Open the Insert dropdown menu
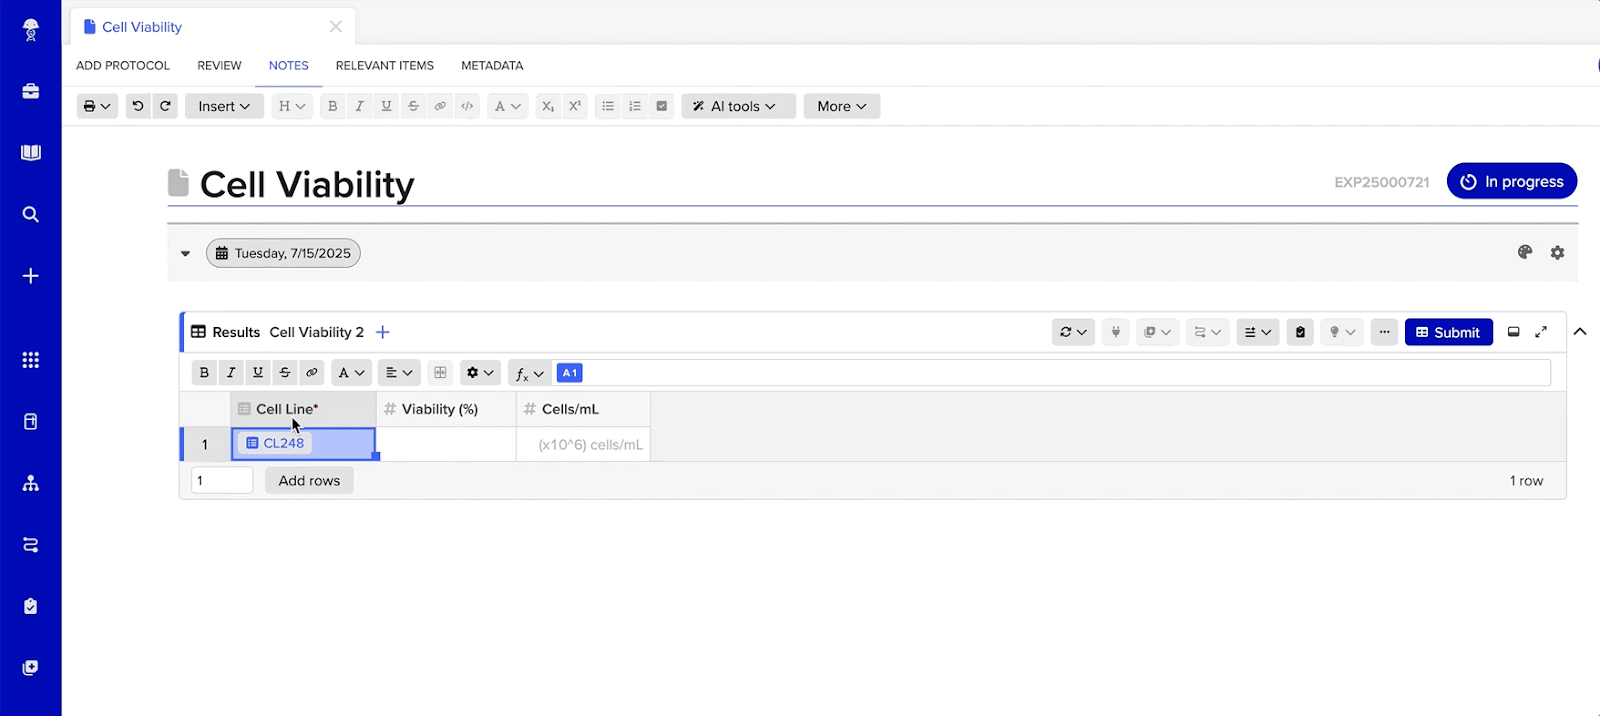Screen dimensions: 1600x716 pyautogui.click(x=224, y=106)
